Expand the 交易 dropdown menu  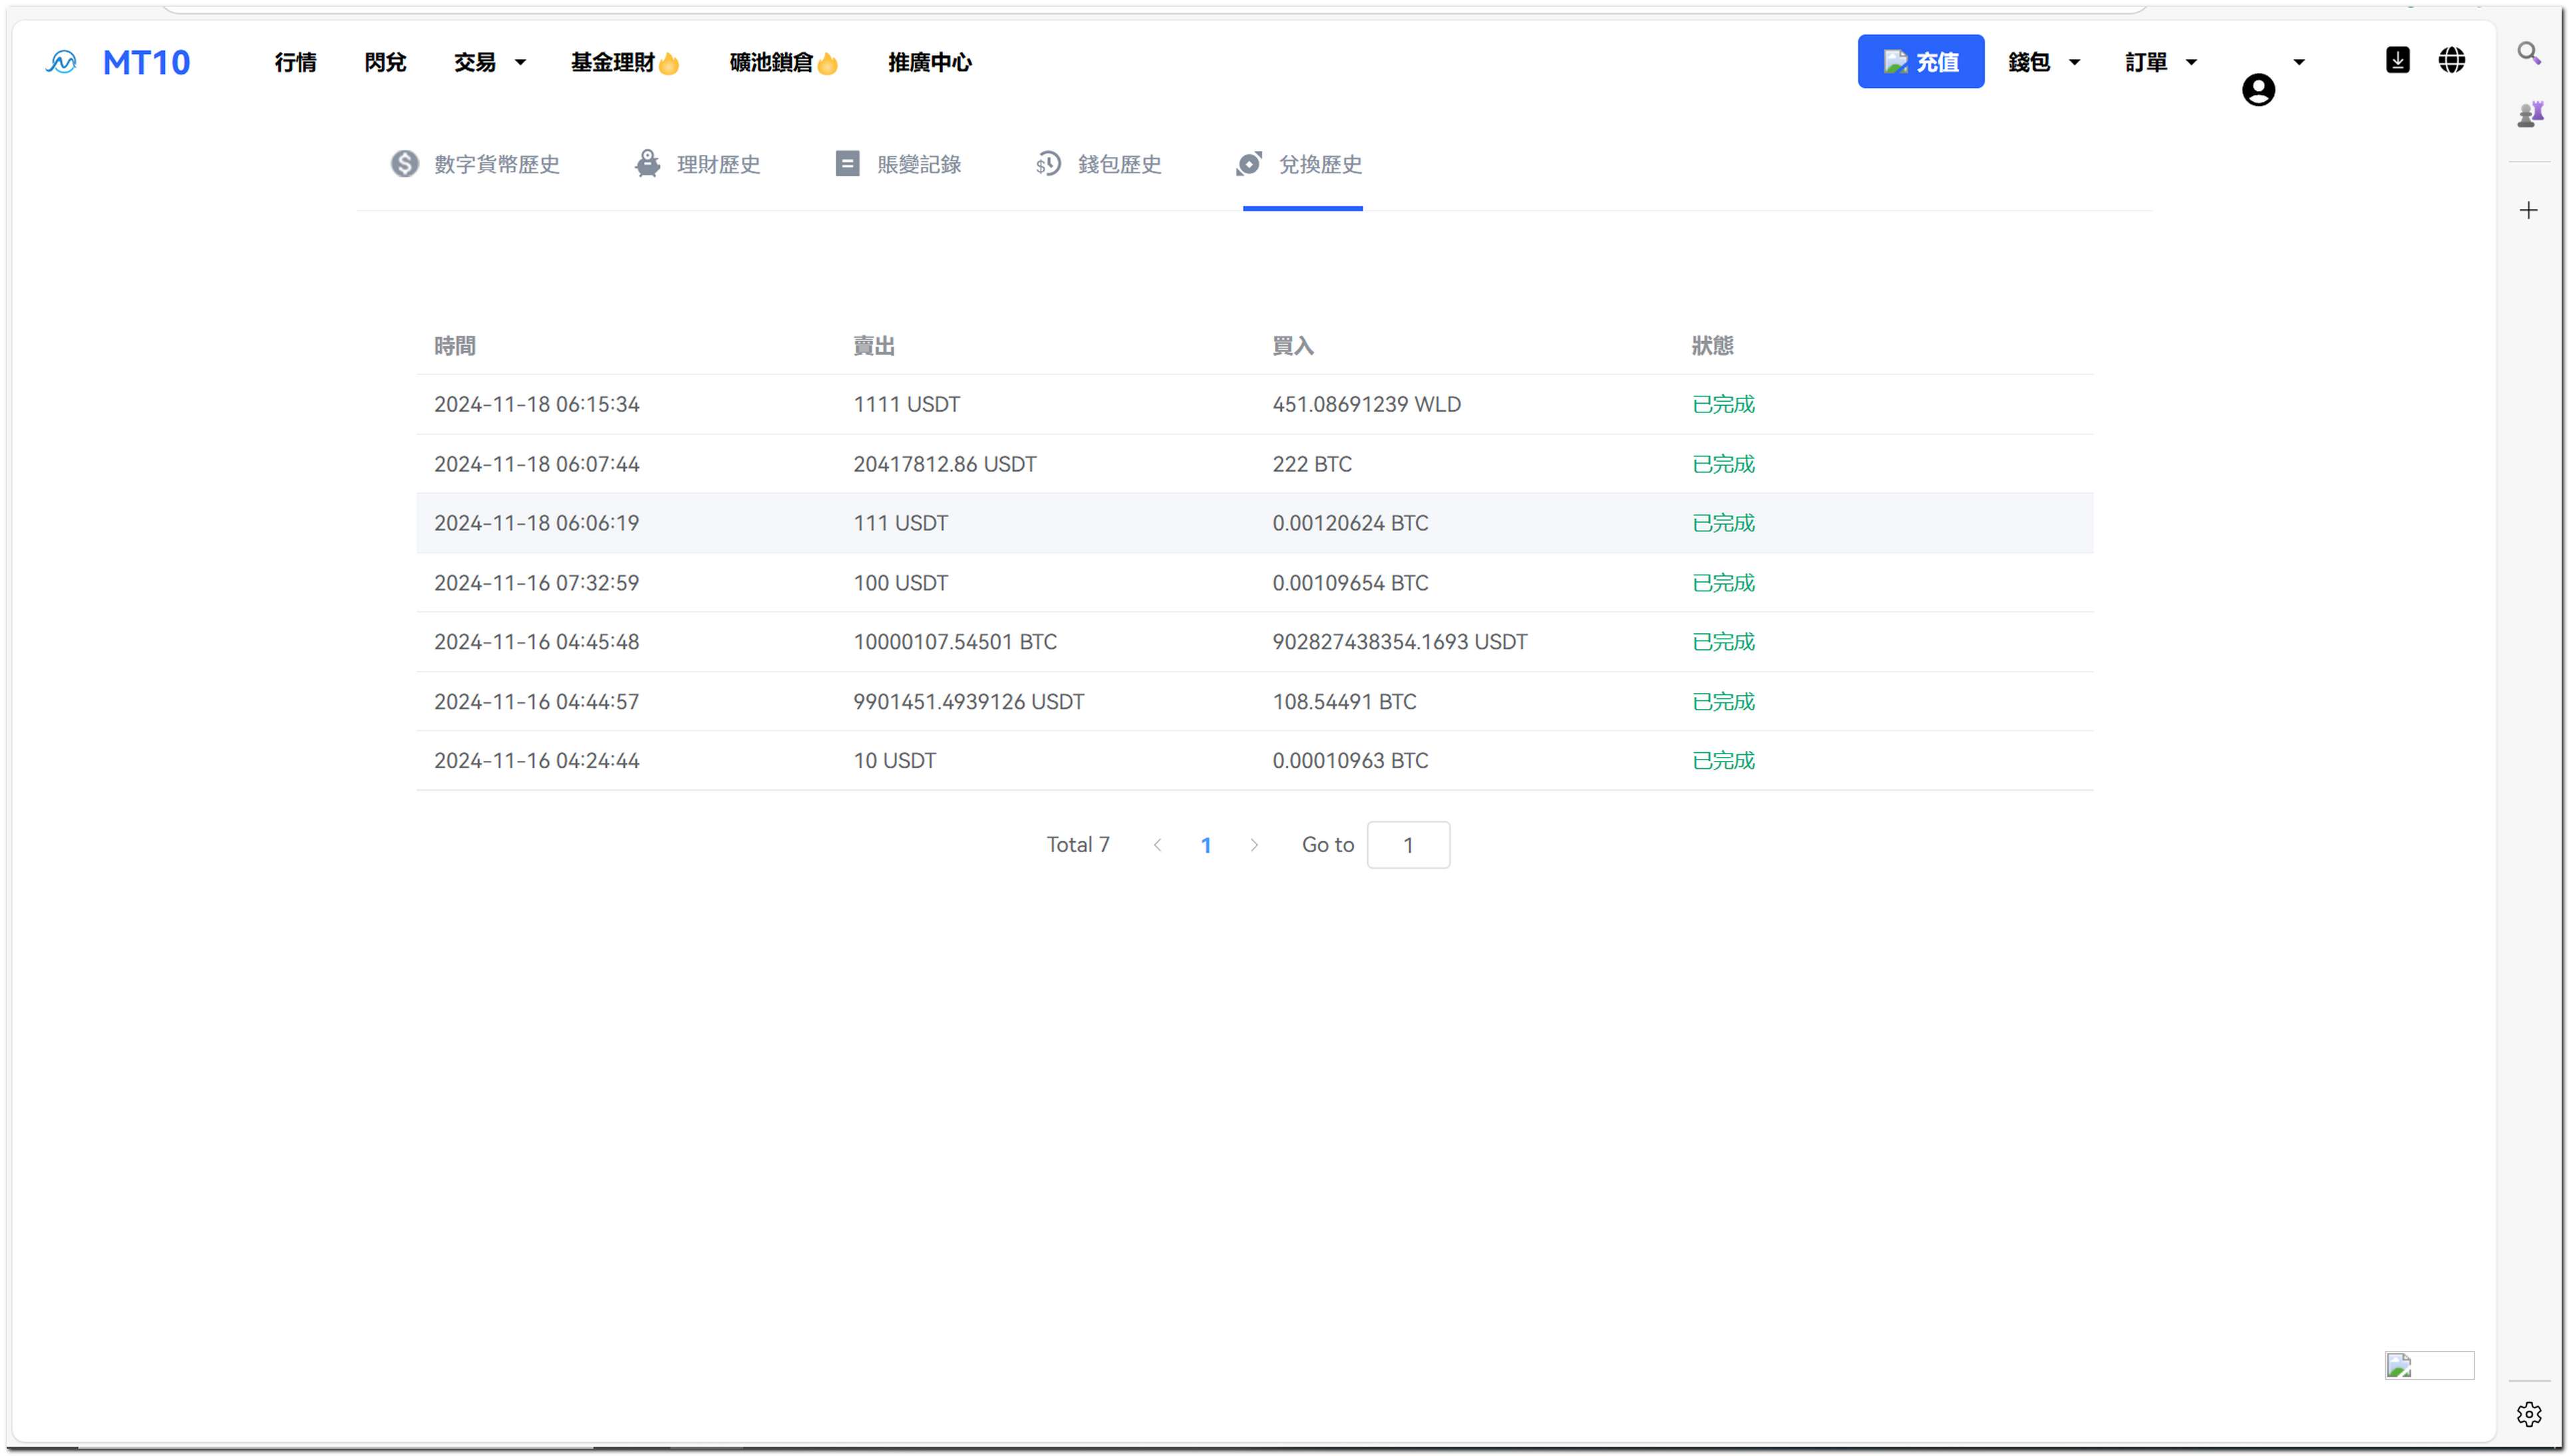tap(489, 62)
